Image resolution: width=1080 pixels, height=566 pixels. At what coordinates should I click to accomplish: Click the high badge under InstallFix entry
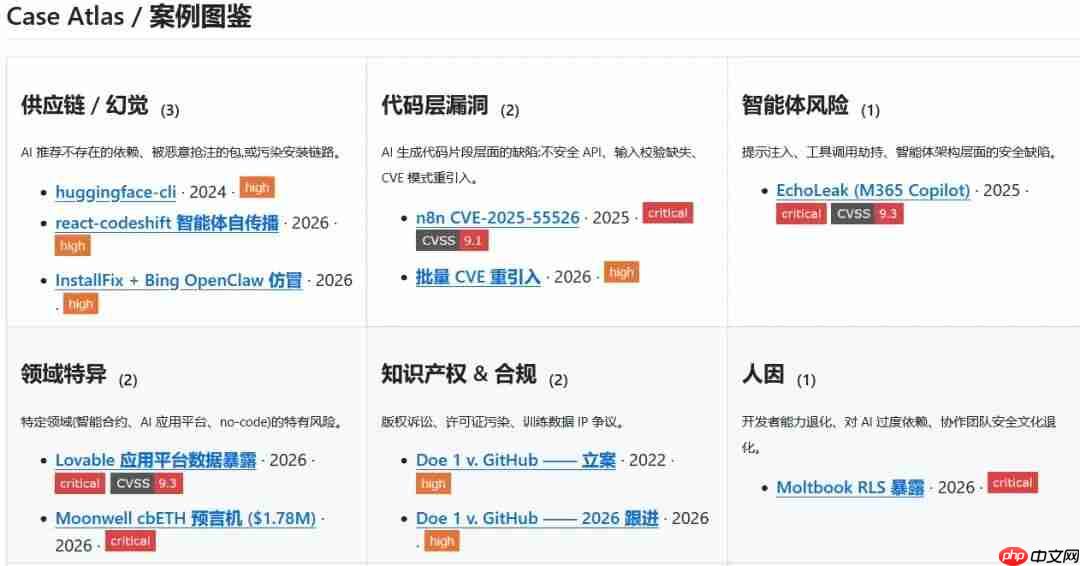point(81,304)
